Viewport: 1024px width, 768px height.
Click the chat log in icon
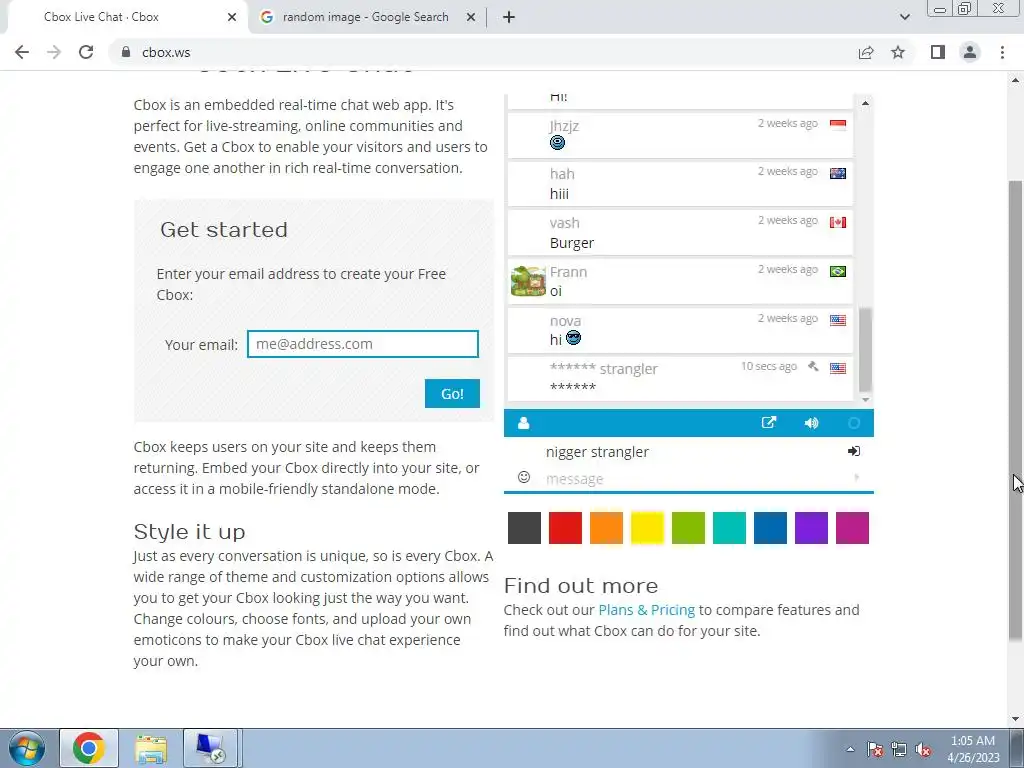click(854, 451)
